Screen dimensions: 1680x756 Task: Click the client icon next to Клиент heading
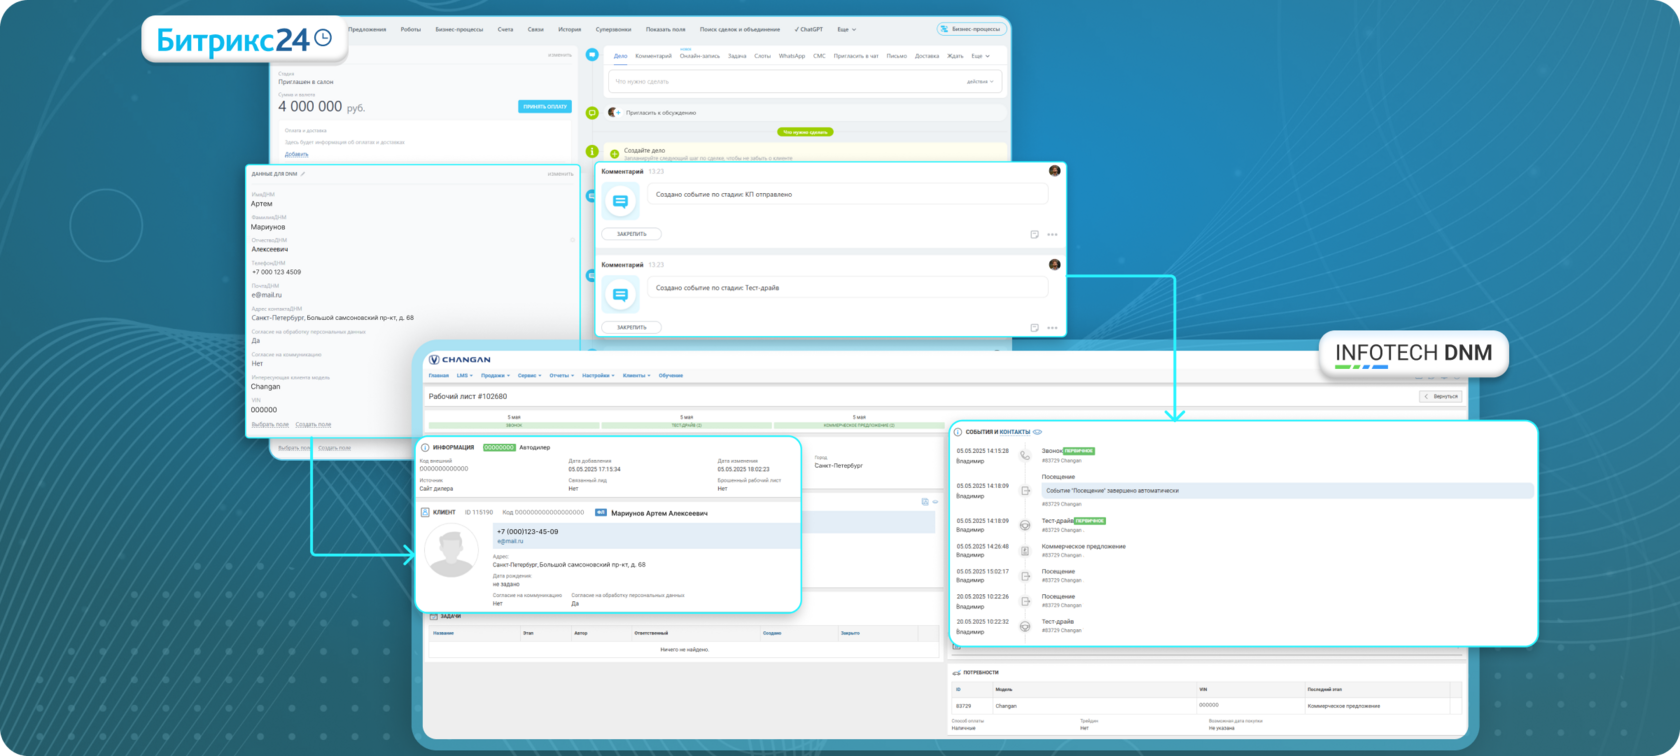tap(425, 512)
